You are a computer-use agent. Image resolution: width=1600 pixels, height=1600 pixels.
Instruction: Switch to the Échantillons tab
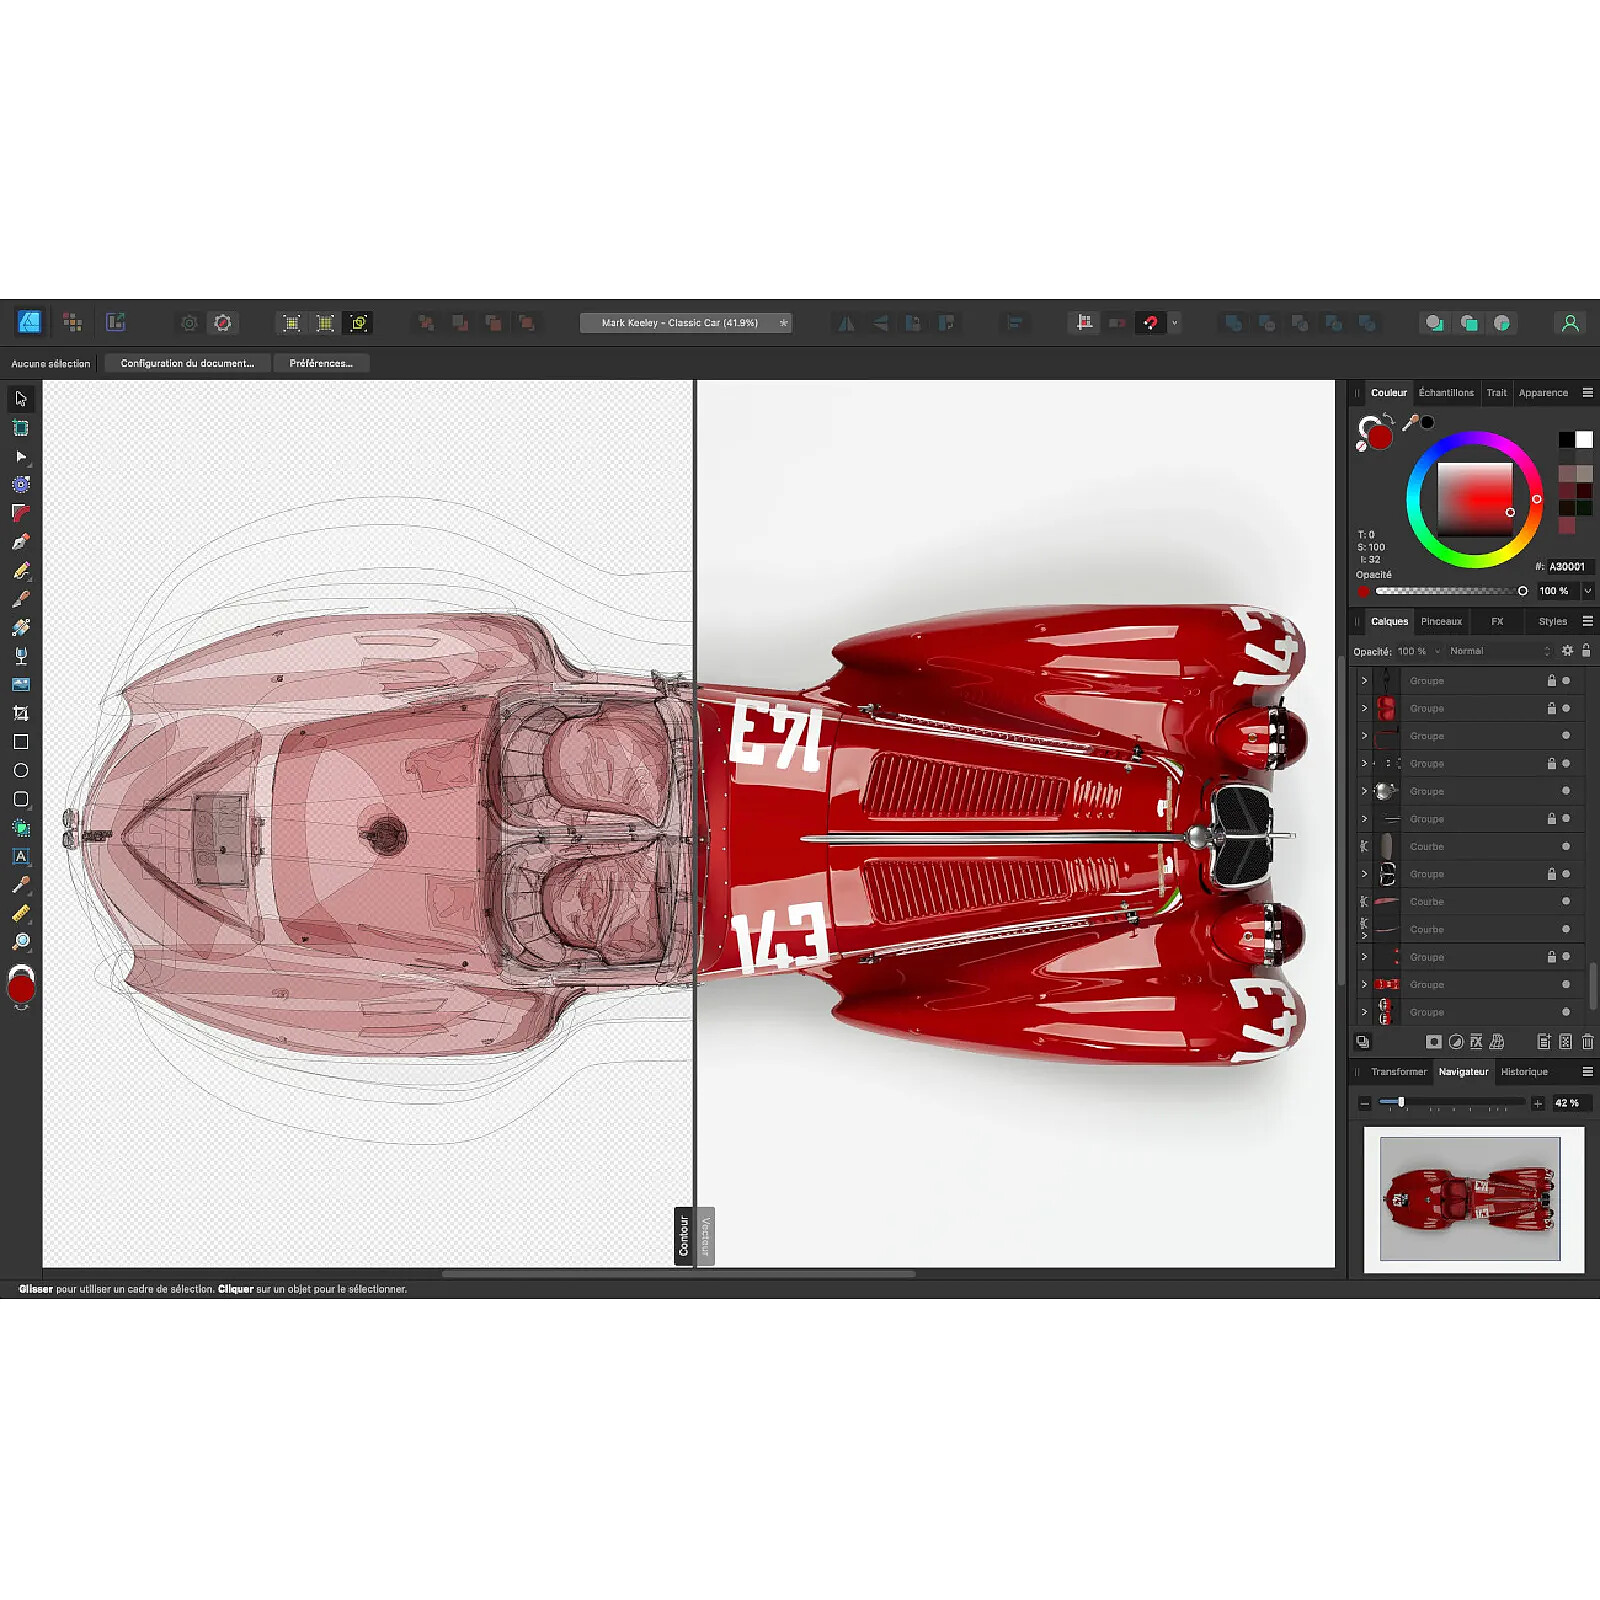pyautogui.click(x=1445, y=393)
